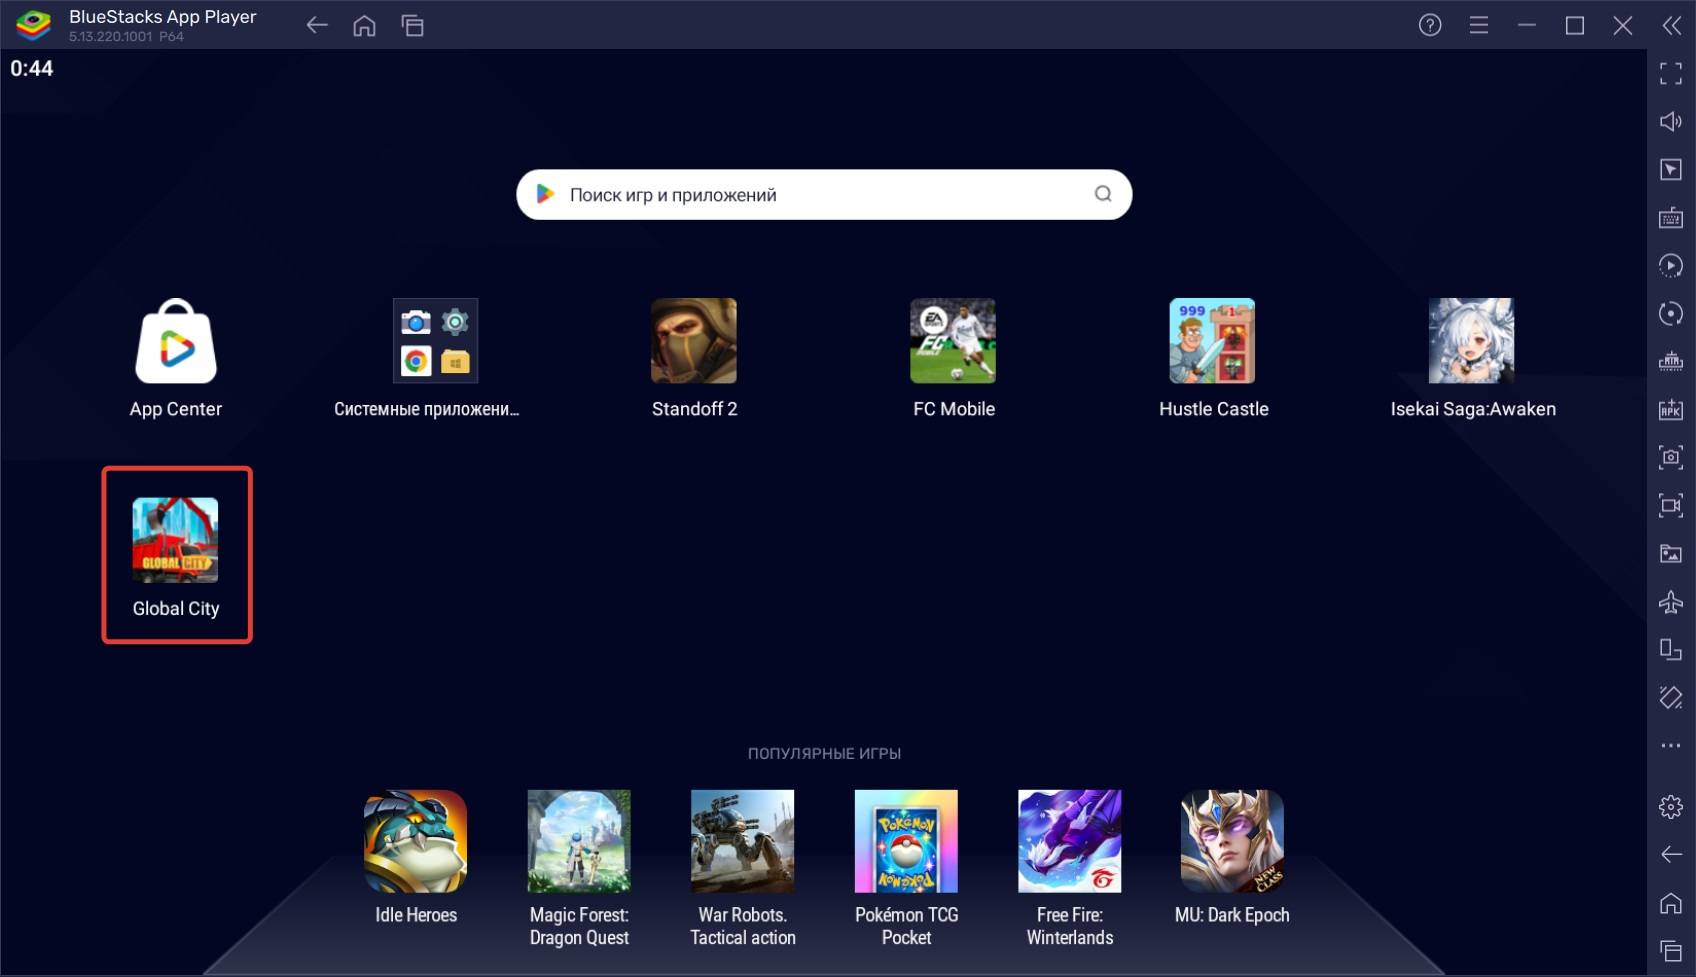Open Magic Forest: Dragon Quest tile
The width and height of the screenshot is (1696, 977).
click(x=579, y=841)
